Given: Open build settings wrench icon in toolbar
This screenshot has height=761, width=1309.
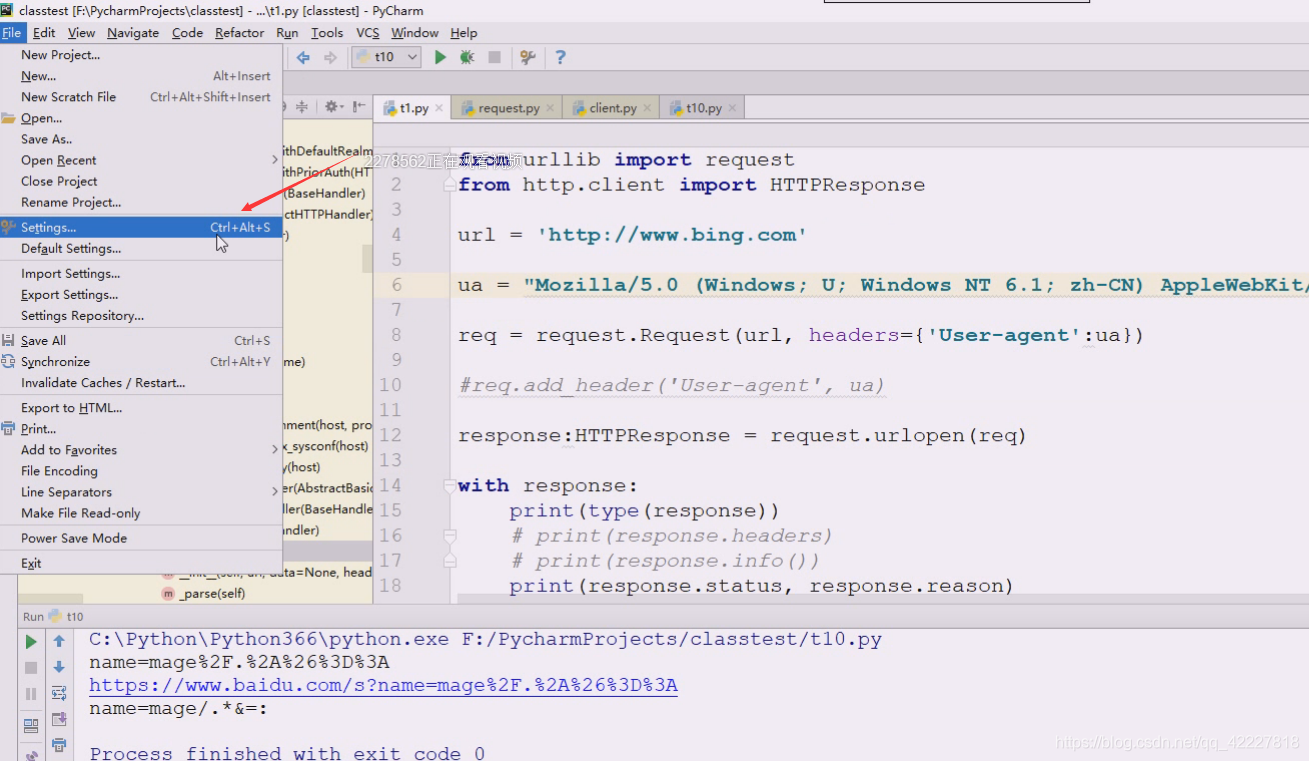Looking at the screenshot, I should [528, 57].
